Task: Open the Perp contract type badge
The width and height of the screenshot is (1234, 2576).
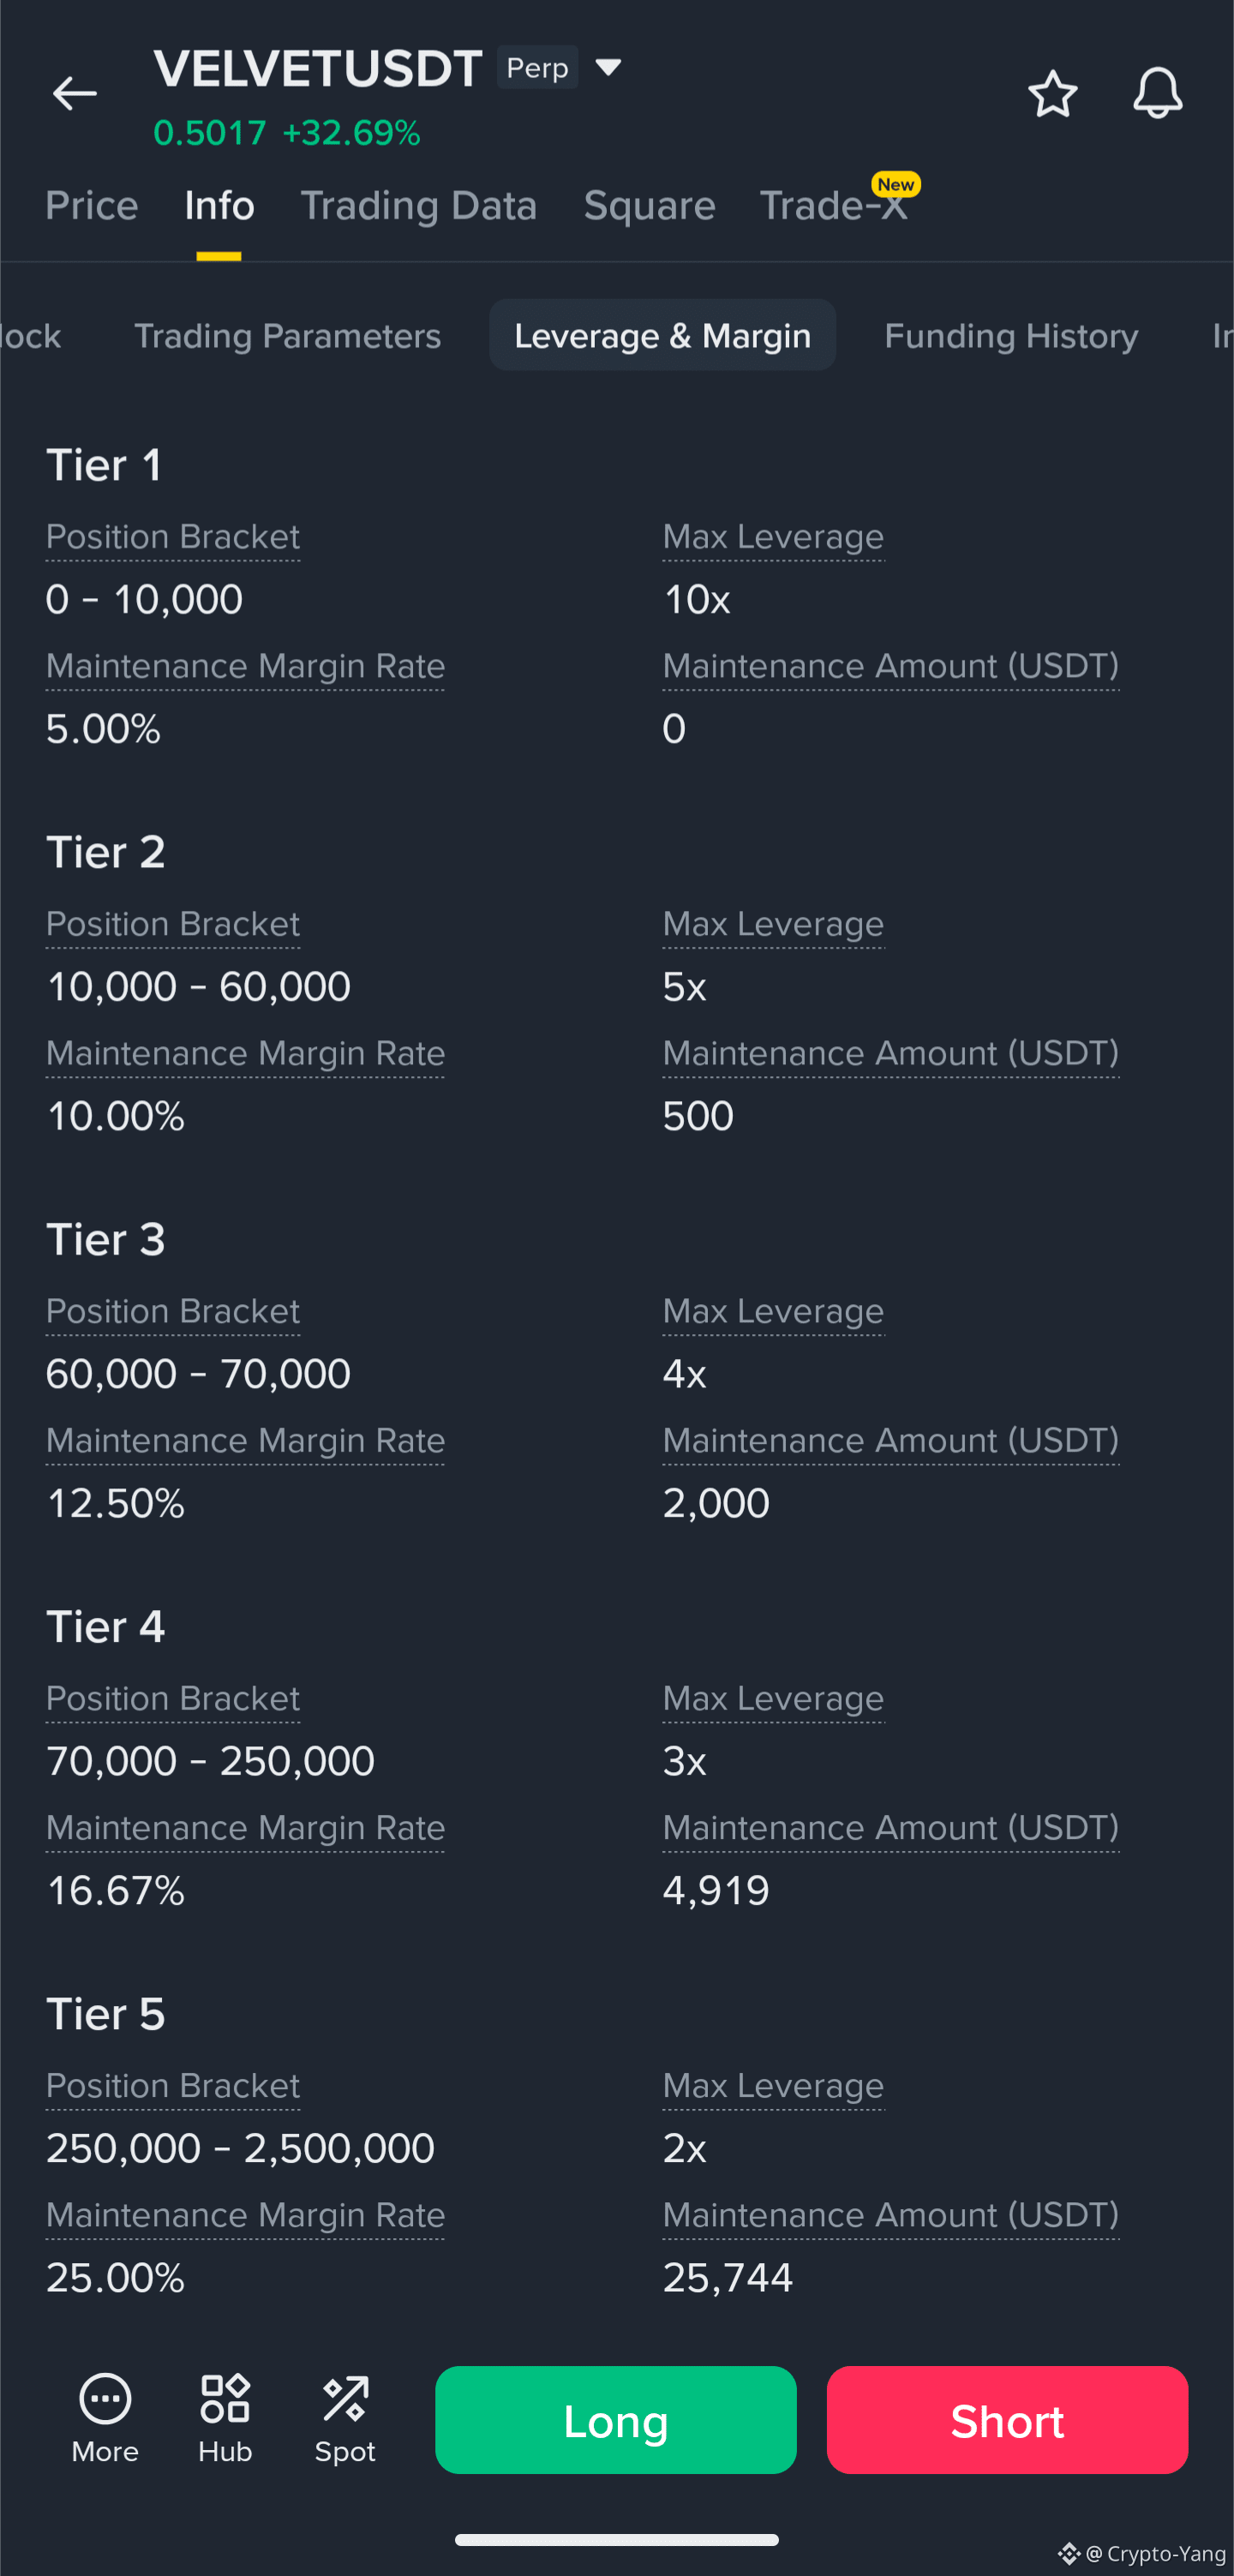Action: pos(537,67)
